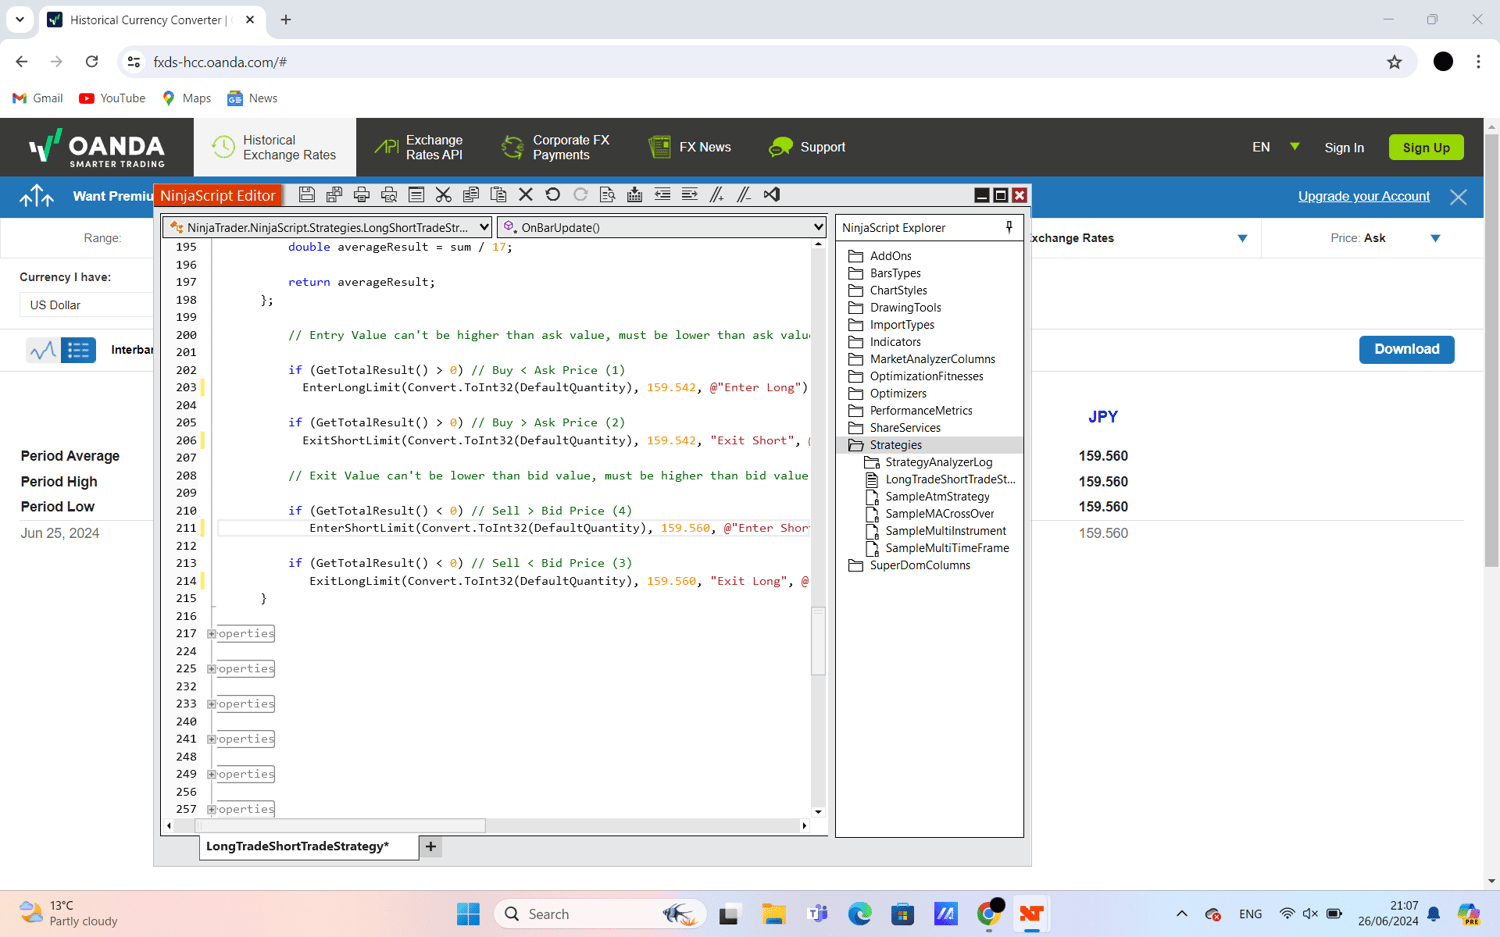Screen dimensions: 1500x937
Task: Click the editor's horizontal scrollbar thumb
Action: click(x=340, y=826)
